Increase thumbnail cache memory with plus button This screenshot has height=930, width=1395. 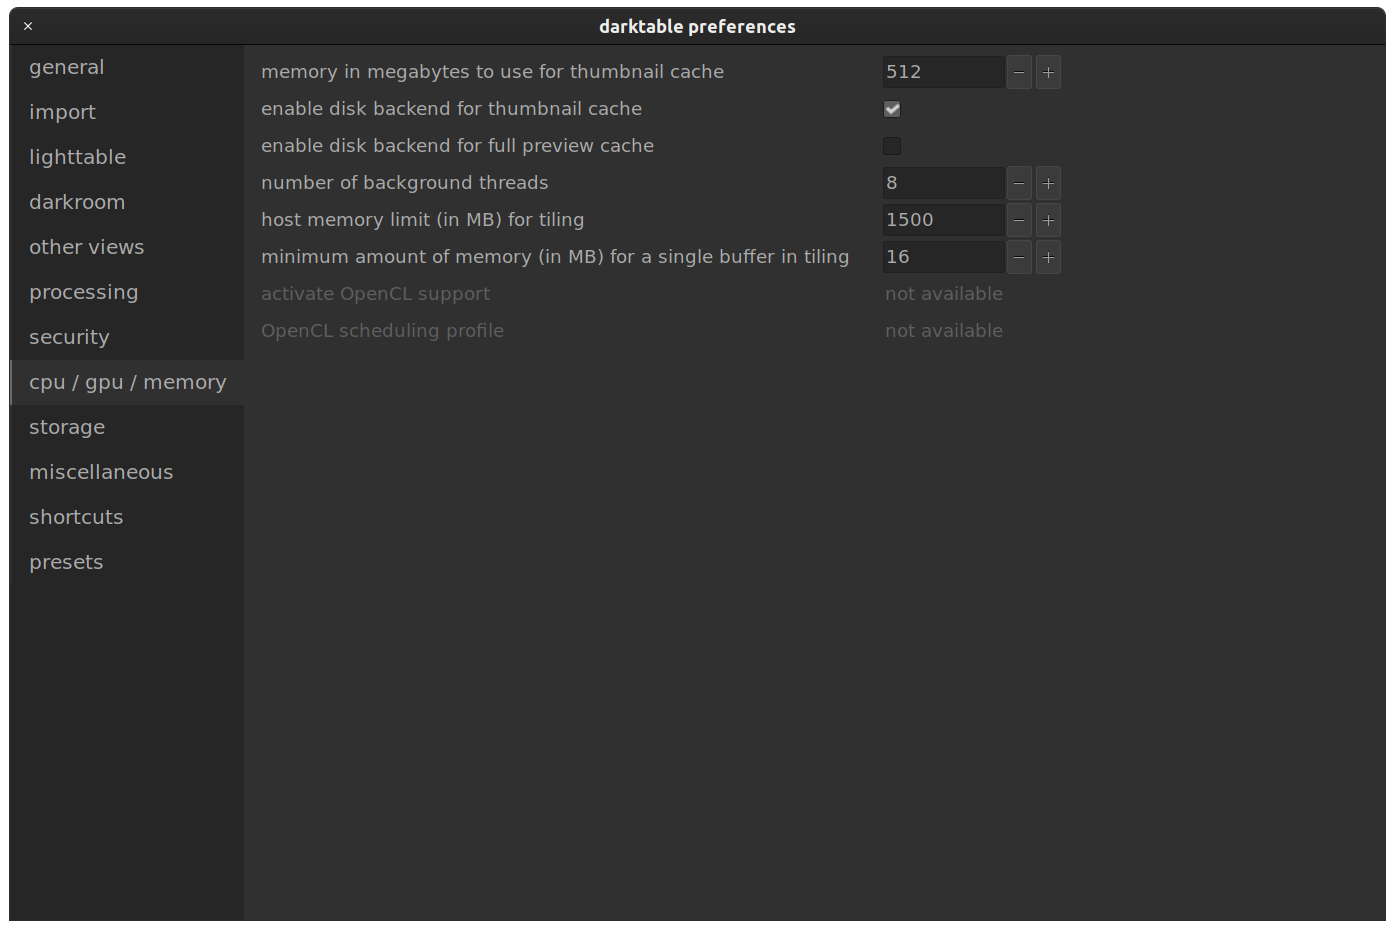pos(1048,72)
